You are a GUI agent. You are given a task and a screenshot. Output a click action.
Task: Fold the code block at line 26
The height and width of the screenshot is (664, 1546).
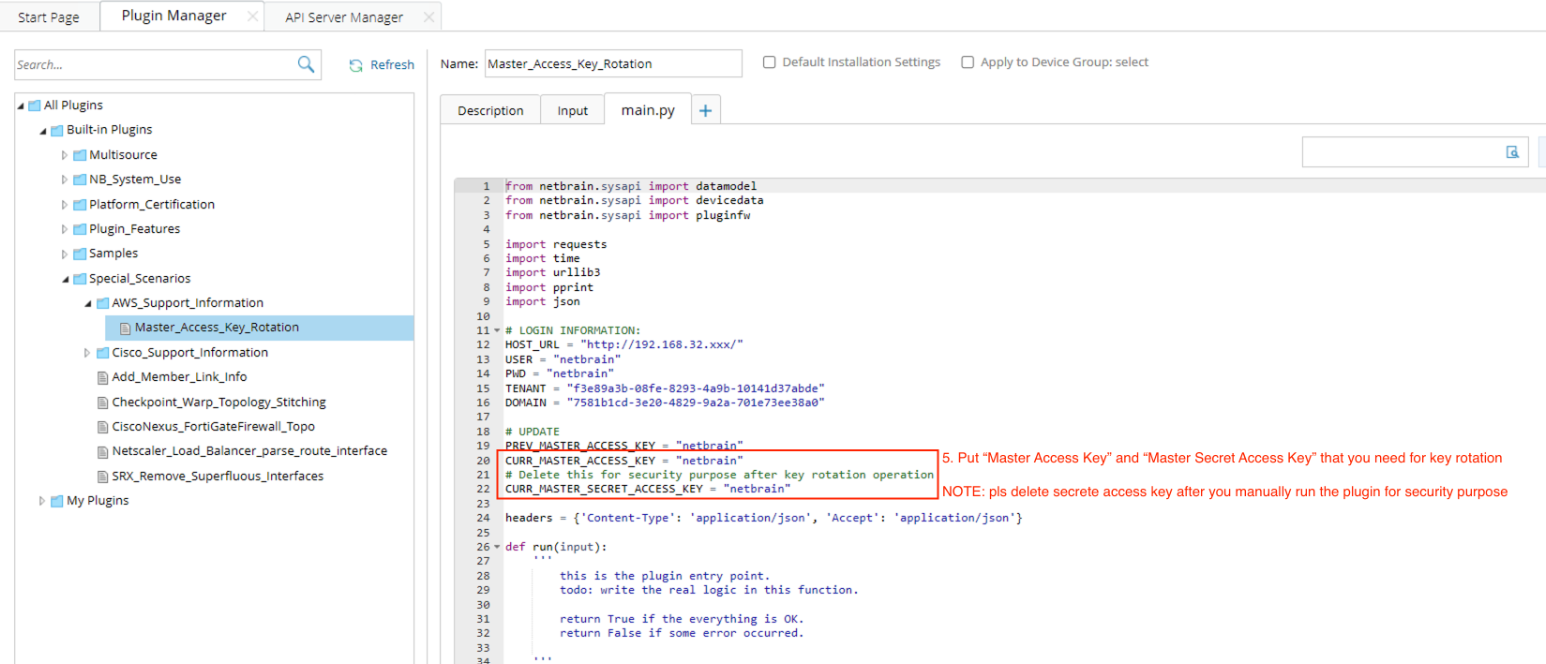click(x=497, y=547)
